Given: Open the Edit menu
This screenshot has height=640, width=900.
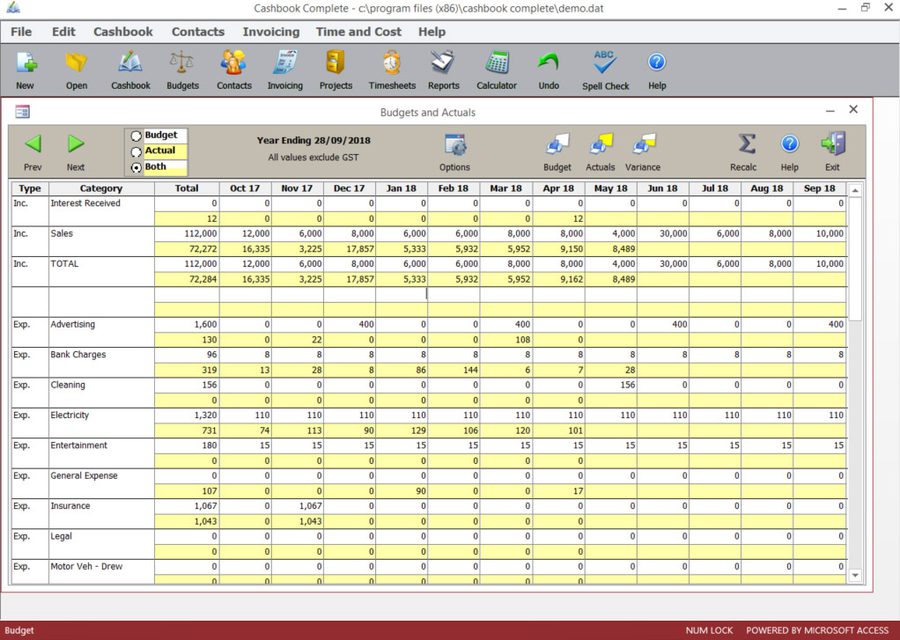Looking at the screenshot, I should point(64,32).
